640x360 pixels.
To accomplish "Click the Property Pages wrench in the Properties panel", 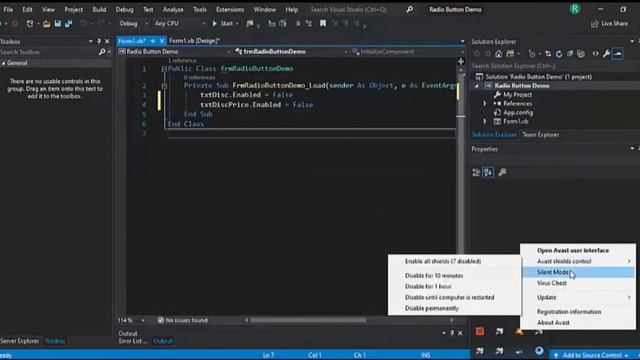I will [502, 172].
